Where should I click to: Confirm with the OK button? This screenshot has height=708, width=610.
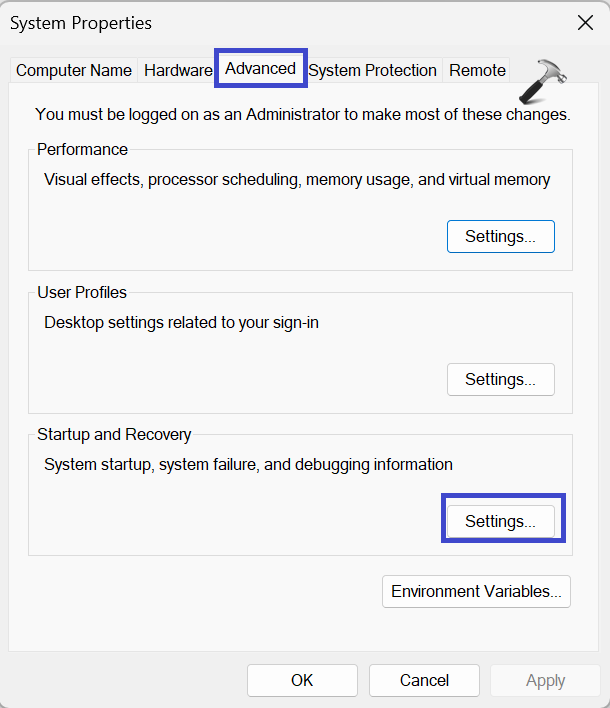point(302,680)
